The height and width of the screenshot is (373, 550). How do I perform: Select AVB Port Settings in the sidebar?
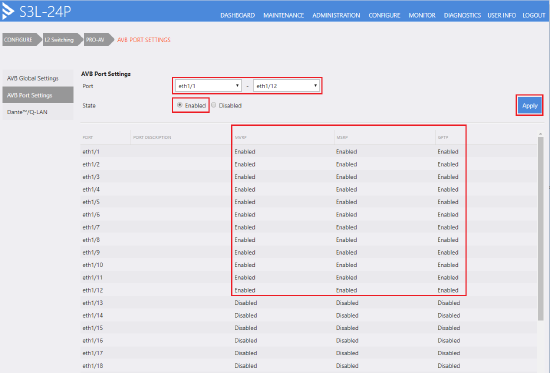point(38,95)
